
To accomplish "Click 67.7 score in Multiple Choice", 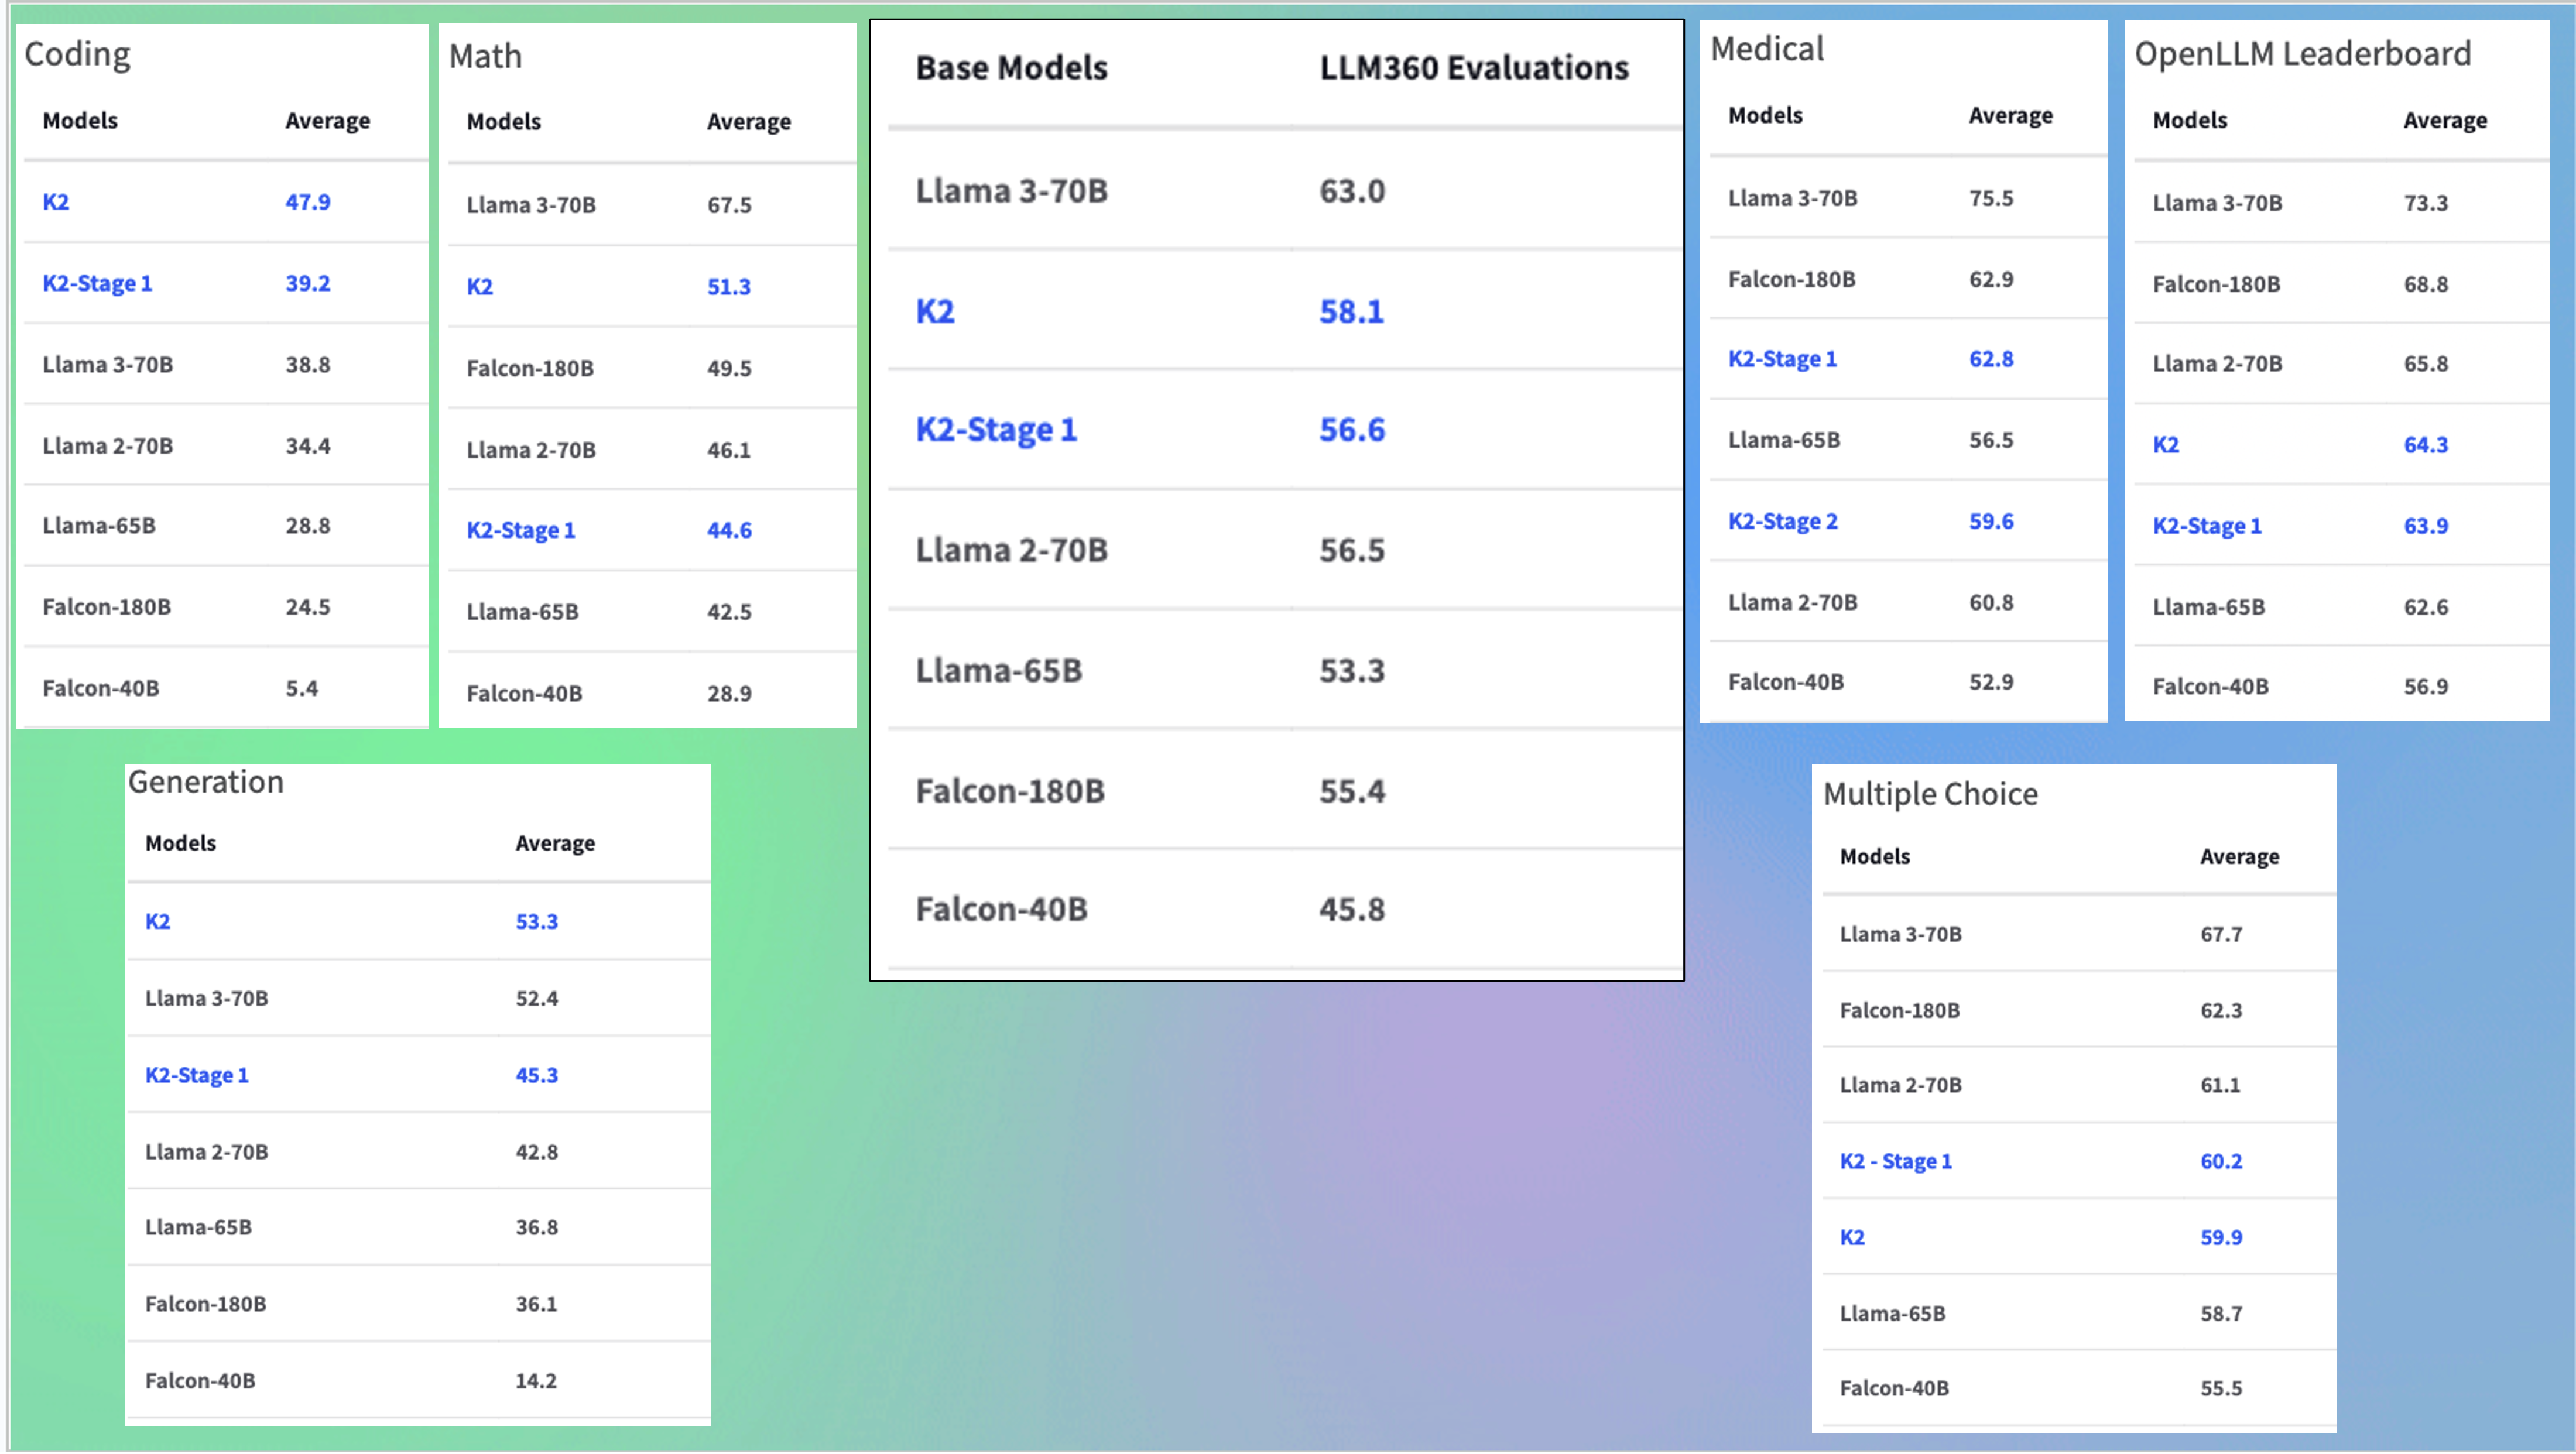I will [2221, 934].
